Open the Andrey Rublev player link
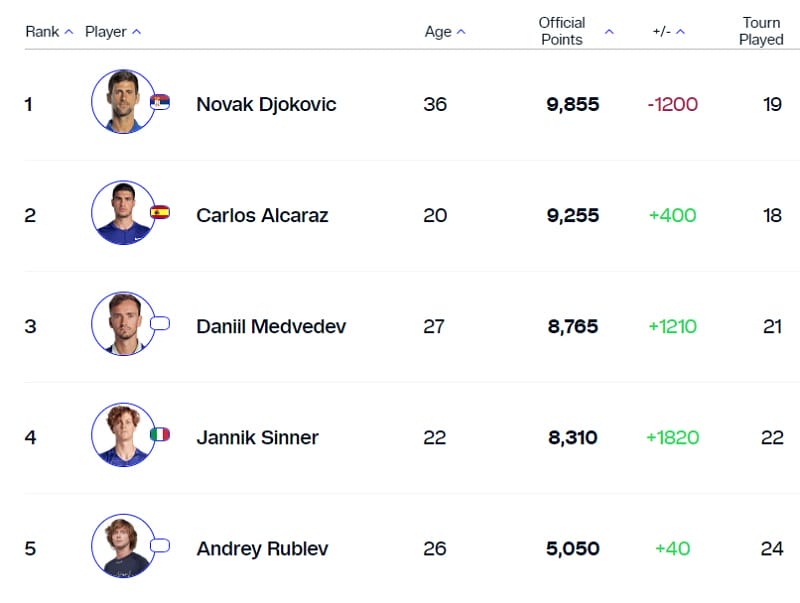 click(x=262, y=548)
